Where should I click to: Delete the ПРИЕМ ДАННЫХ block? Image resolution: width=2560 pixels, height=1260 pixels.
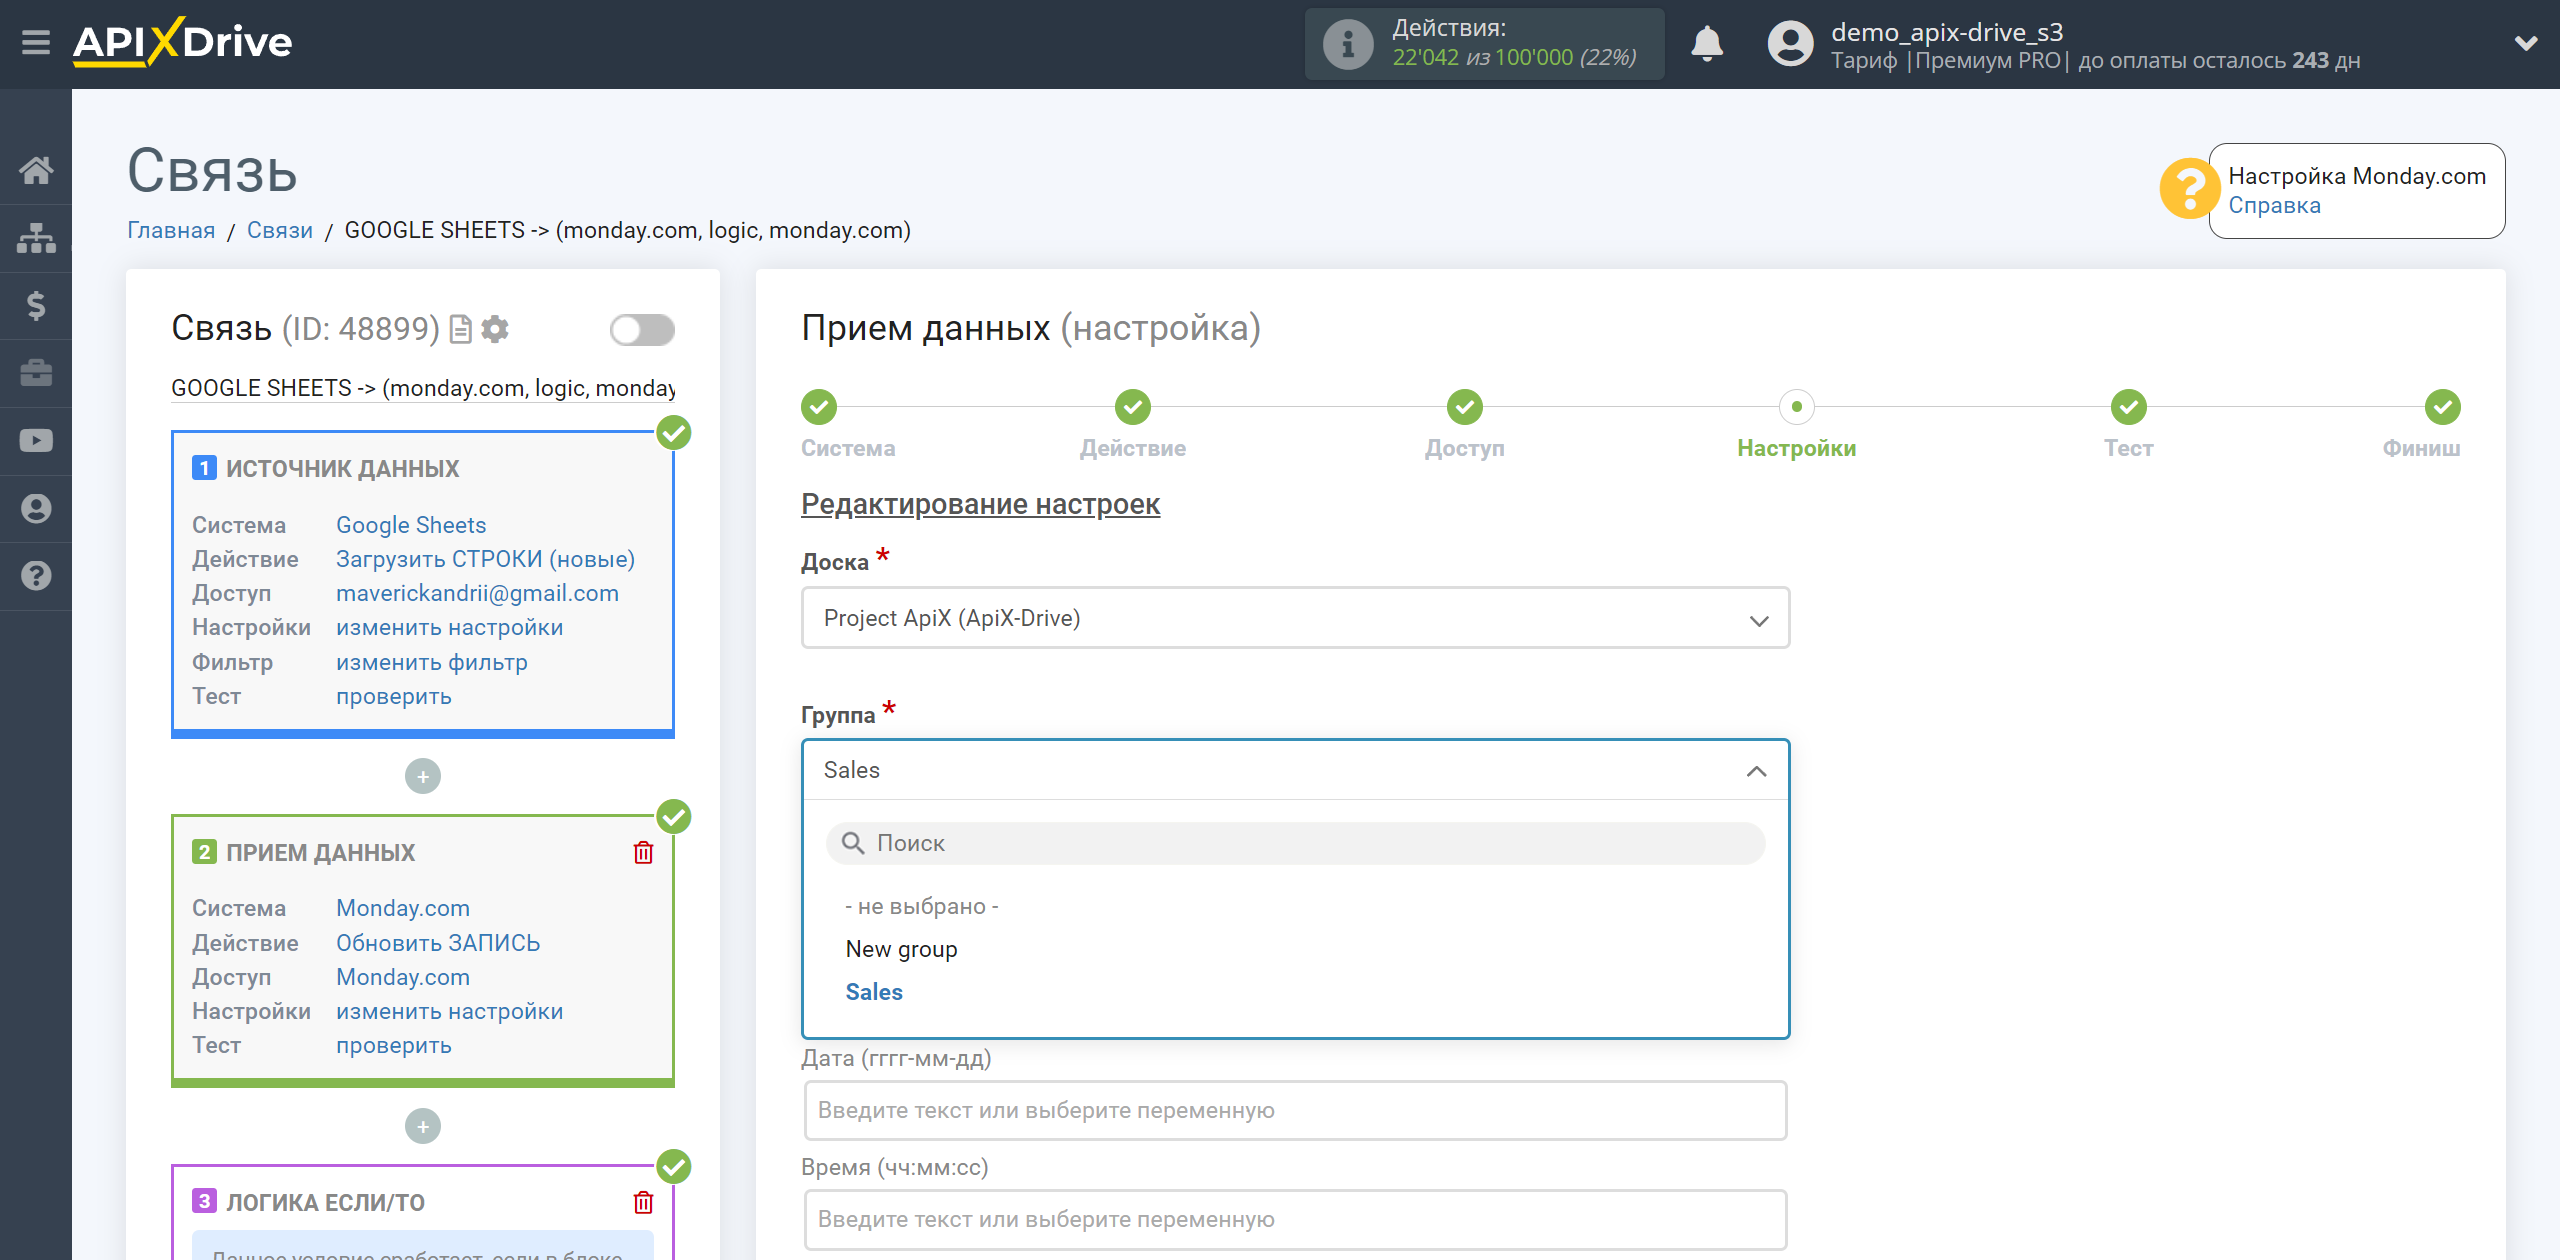tap(643, 853)
